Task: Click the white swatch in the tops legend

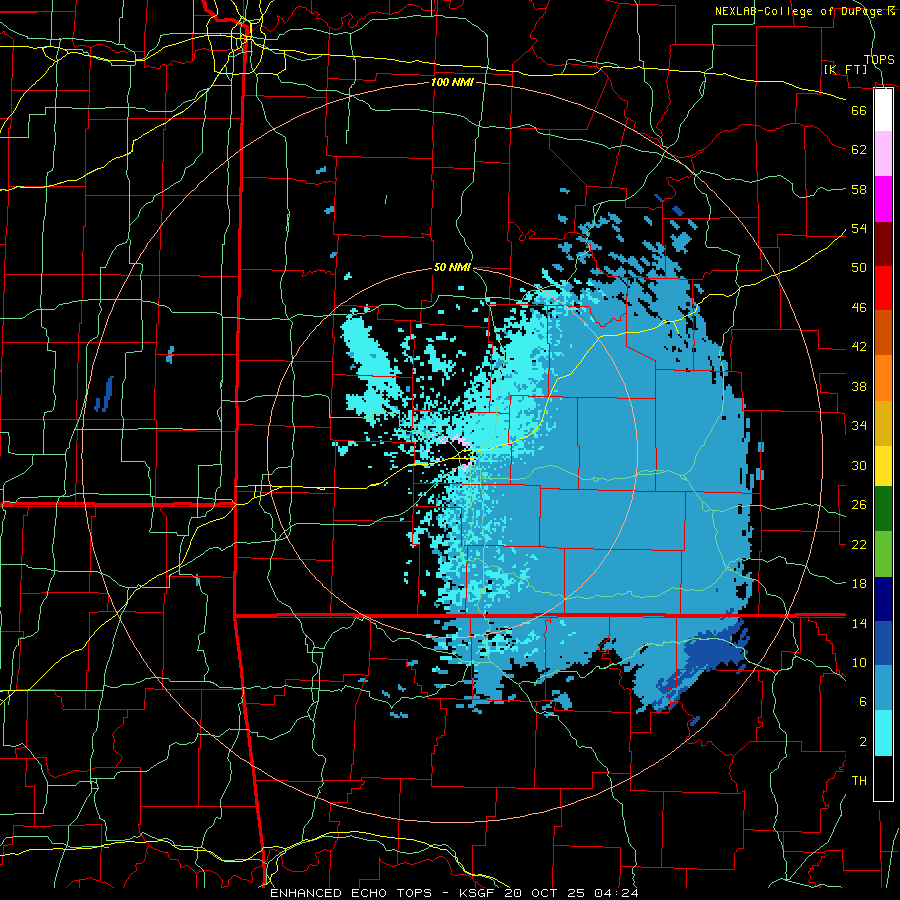Action: [x=883, y=110]
